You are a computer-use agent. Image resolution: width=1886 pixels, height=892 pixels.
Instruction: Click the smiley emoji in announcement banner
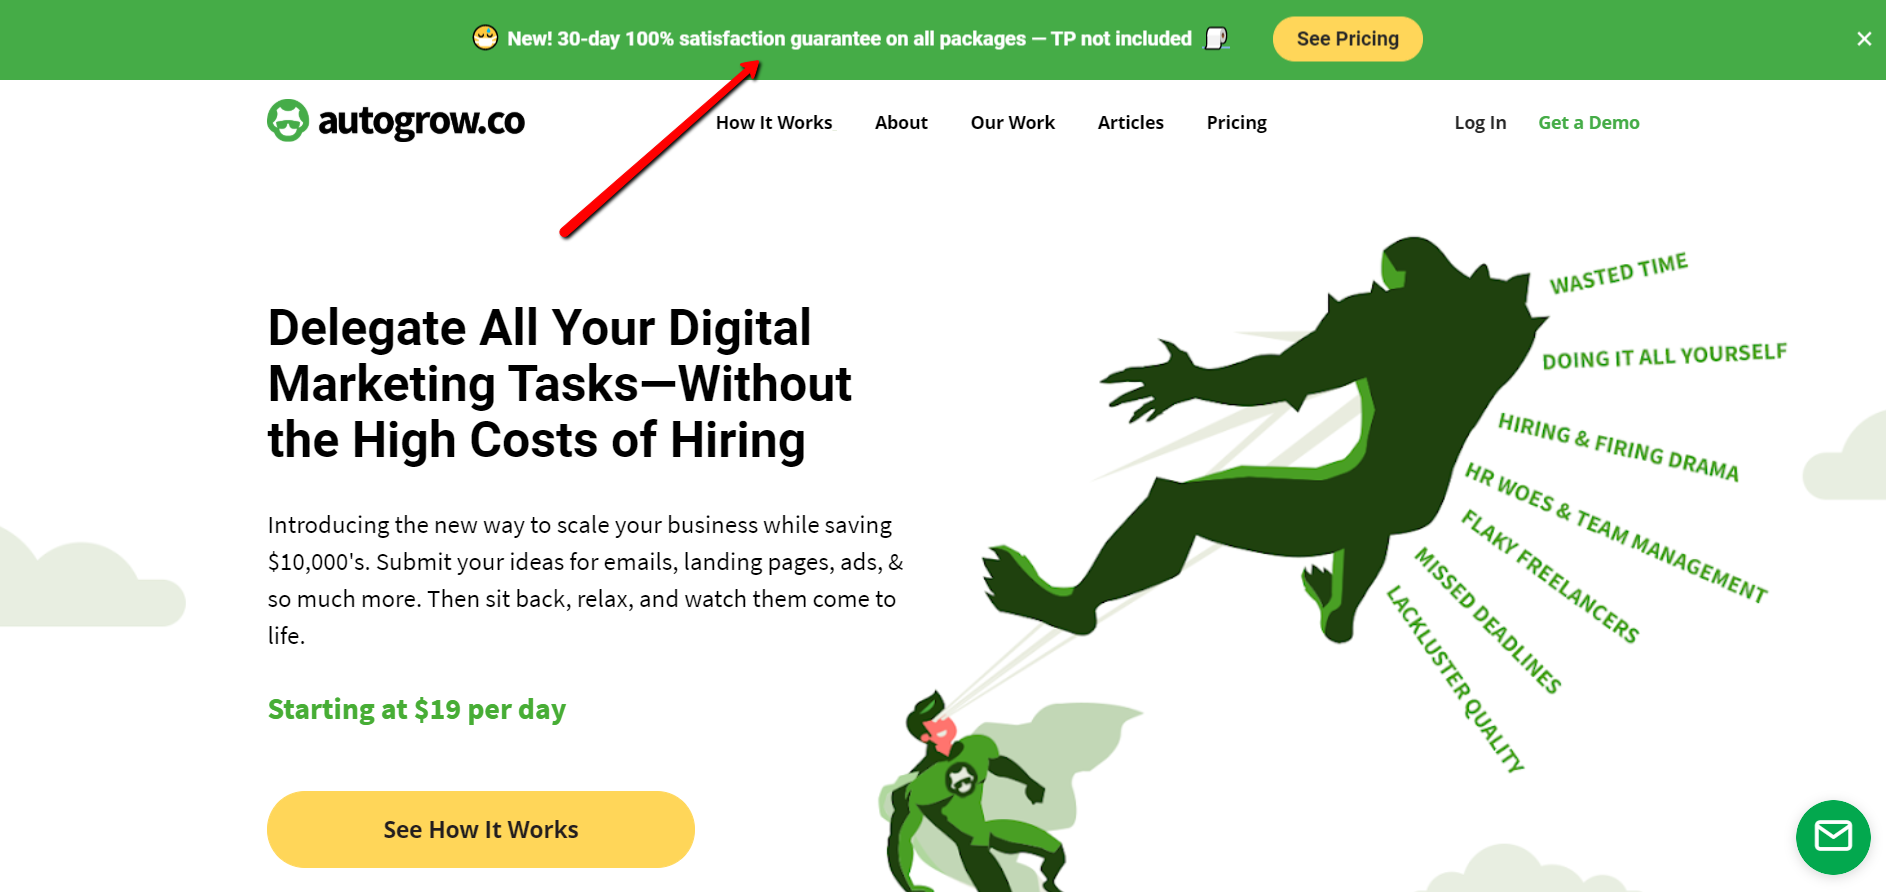[485, 38]
